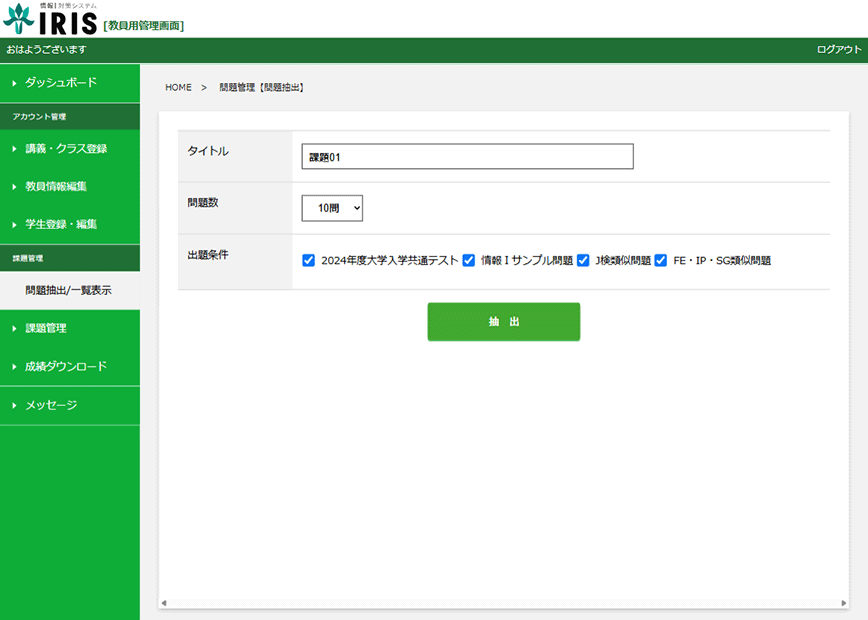This screenshot has width=868, height=620.
Task: Click the arrow icon beside 講義・クラス登録
Action: pyautogui.click(x=14, y=149)
